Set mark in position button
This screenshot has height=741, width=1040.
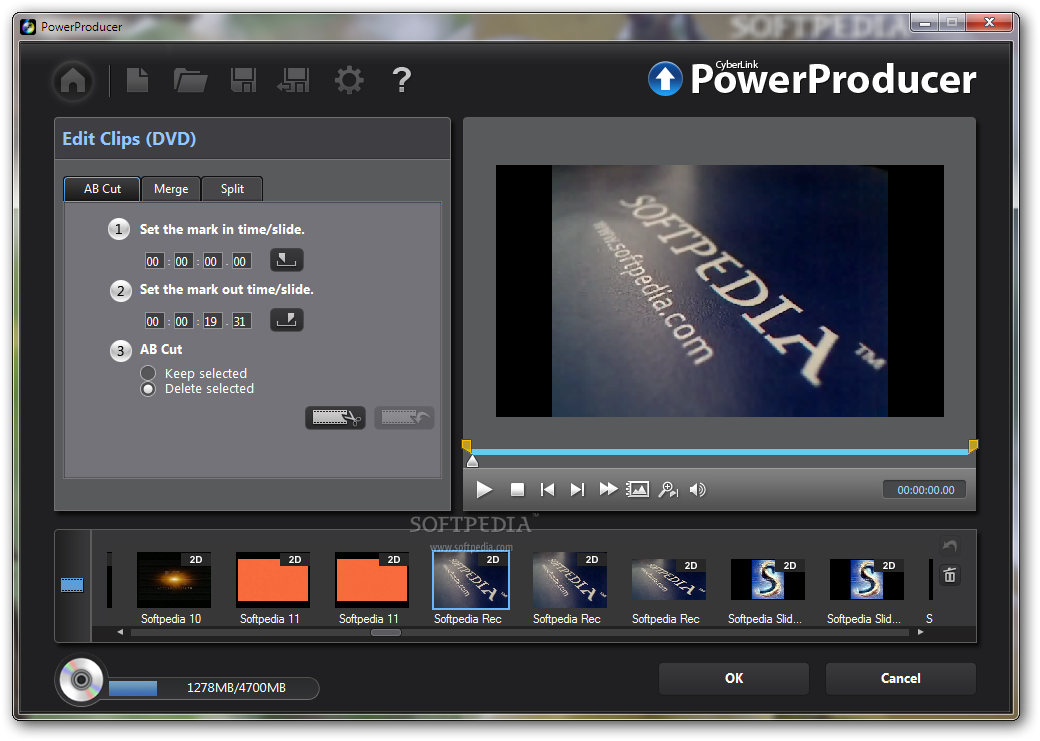(x=287, y=259)
